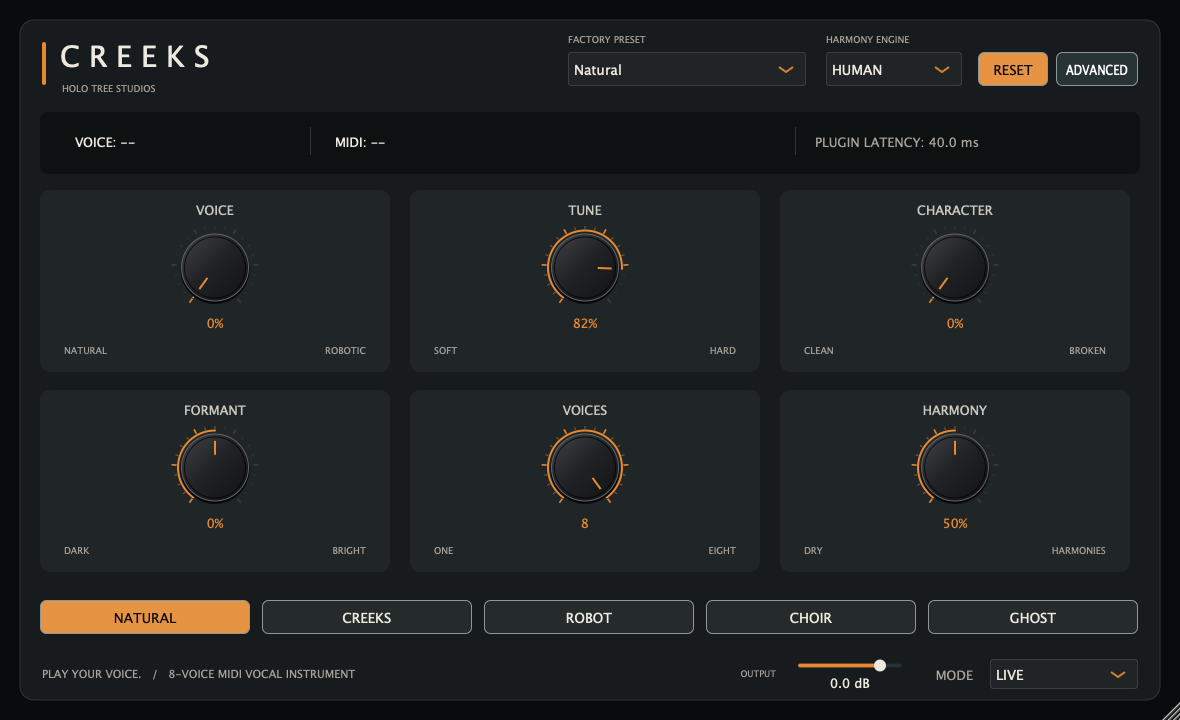1180x720 pixels.
Task: Click the SOFT label in TUNE panel
Action: click(446, 351)
